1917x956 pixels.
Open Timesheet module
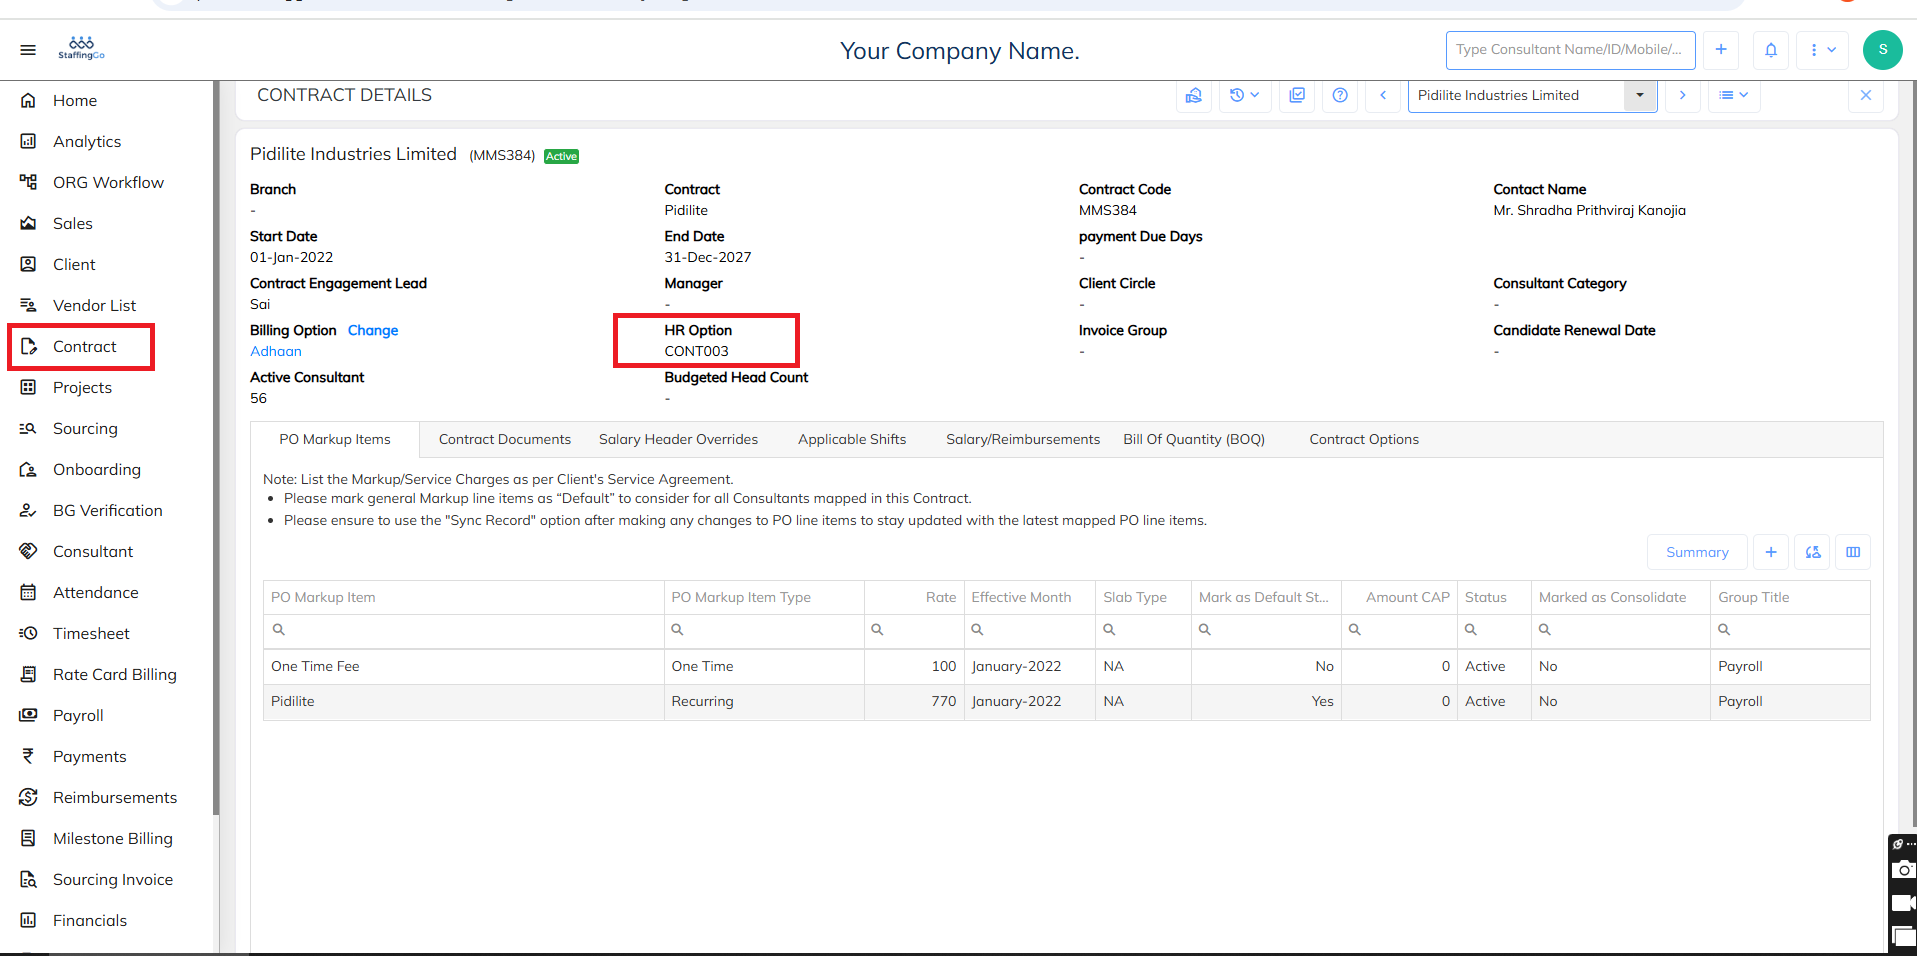point(91,633)
